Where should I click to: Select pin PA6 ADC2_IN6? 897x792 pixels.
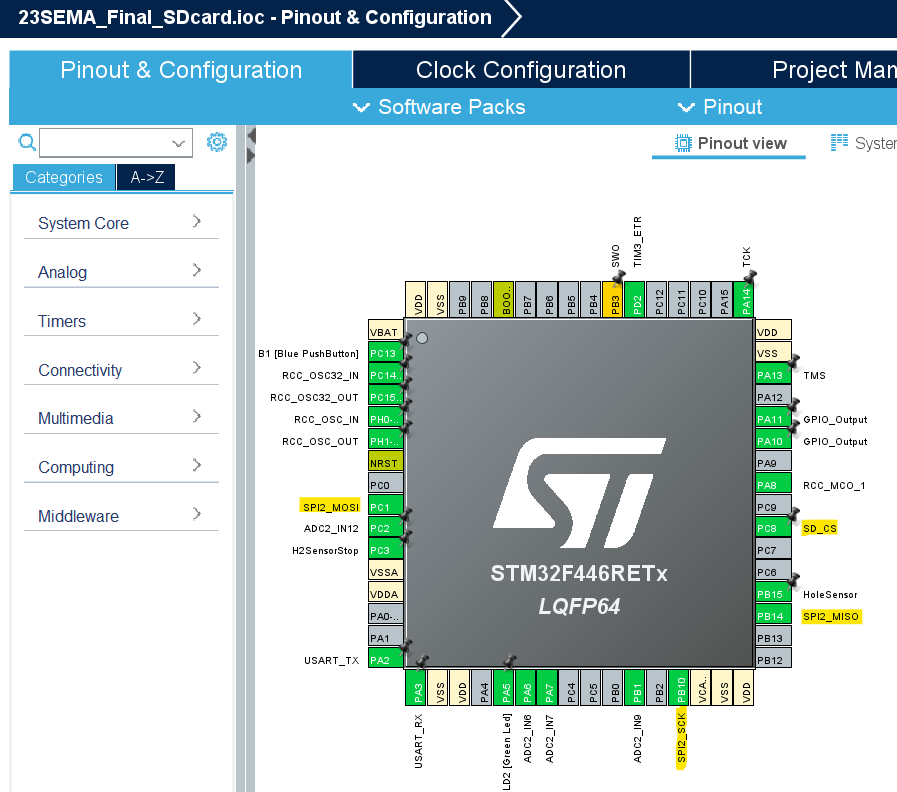(527, 688)
